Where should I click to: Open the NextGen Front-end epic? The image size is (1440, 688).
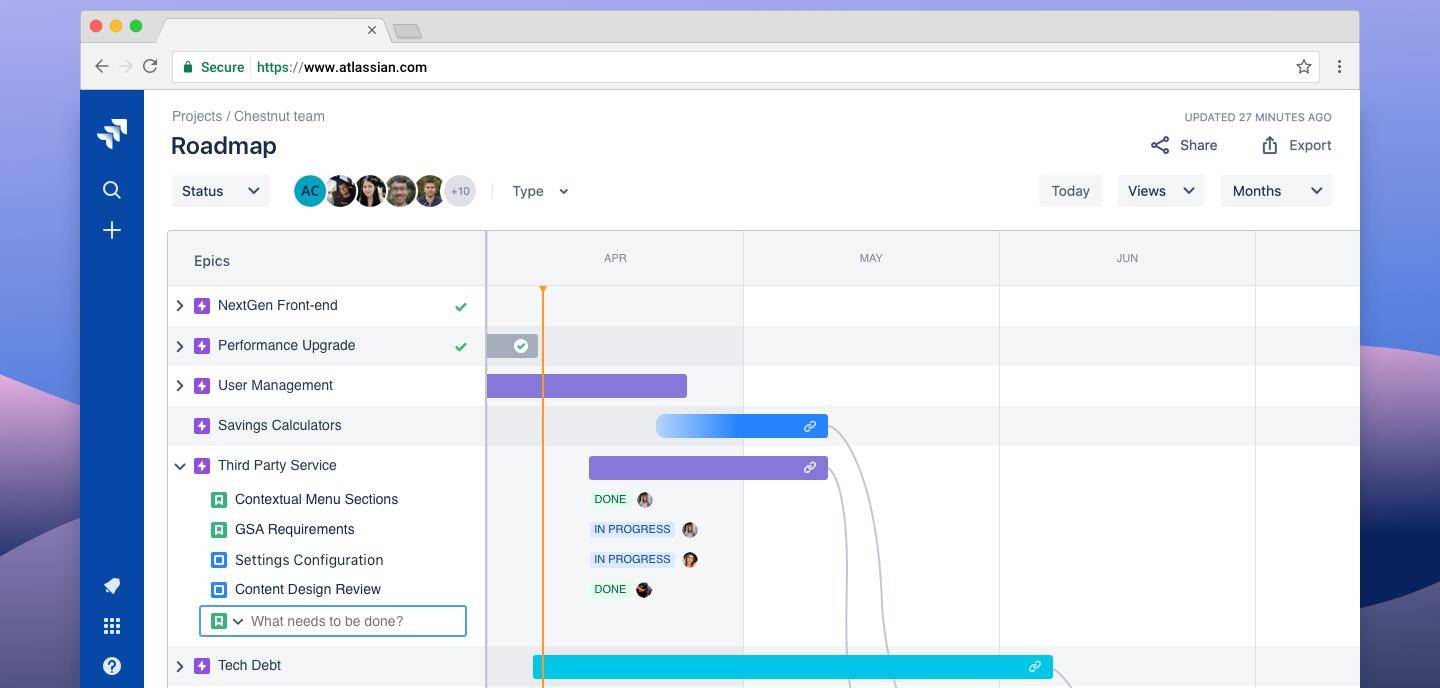pyautogui.click(x=278, y=306)
